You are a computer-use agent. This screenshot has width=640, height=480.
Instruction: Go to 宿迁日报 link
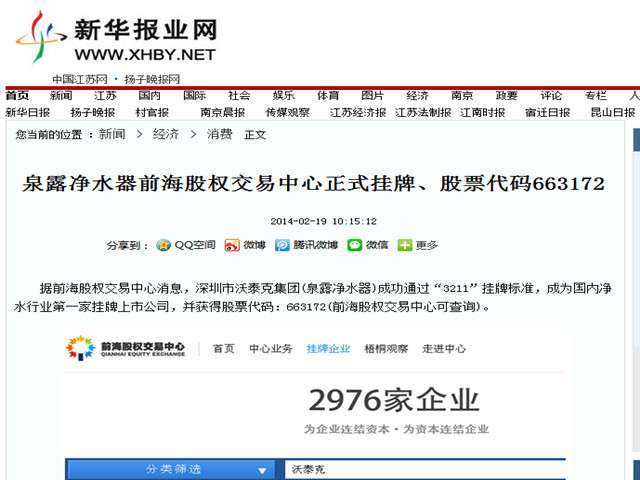click(548, 112)
